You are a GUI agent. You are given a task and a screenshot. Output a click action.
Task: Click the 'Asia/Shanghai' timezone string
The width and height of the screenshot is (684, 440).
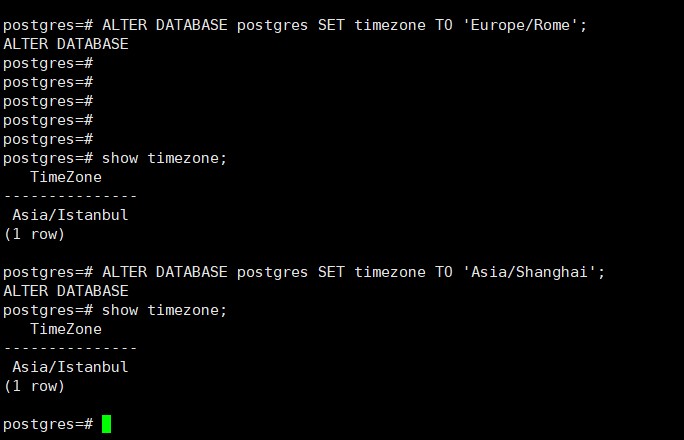pos(533,272)
